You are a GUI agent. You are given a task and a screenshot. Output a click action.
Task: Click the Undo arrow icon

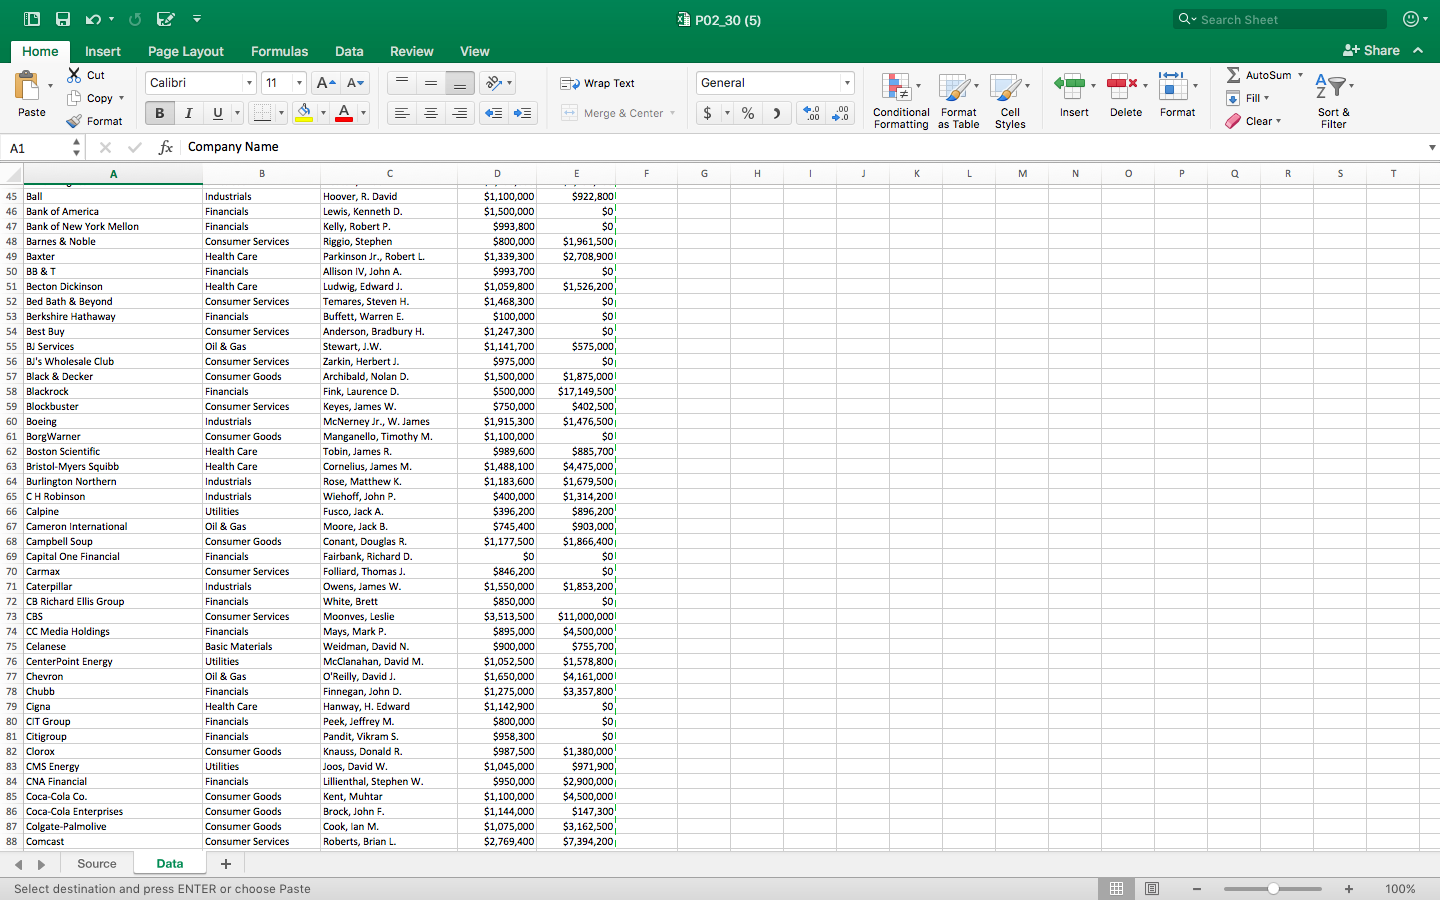[x=93, y=19]
